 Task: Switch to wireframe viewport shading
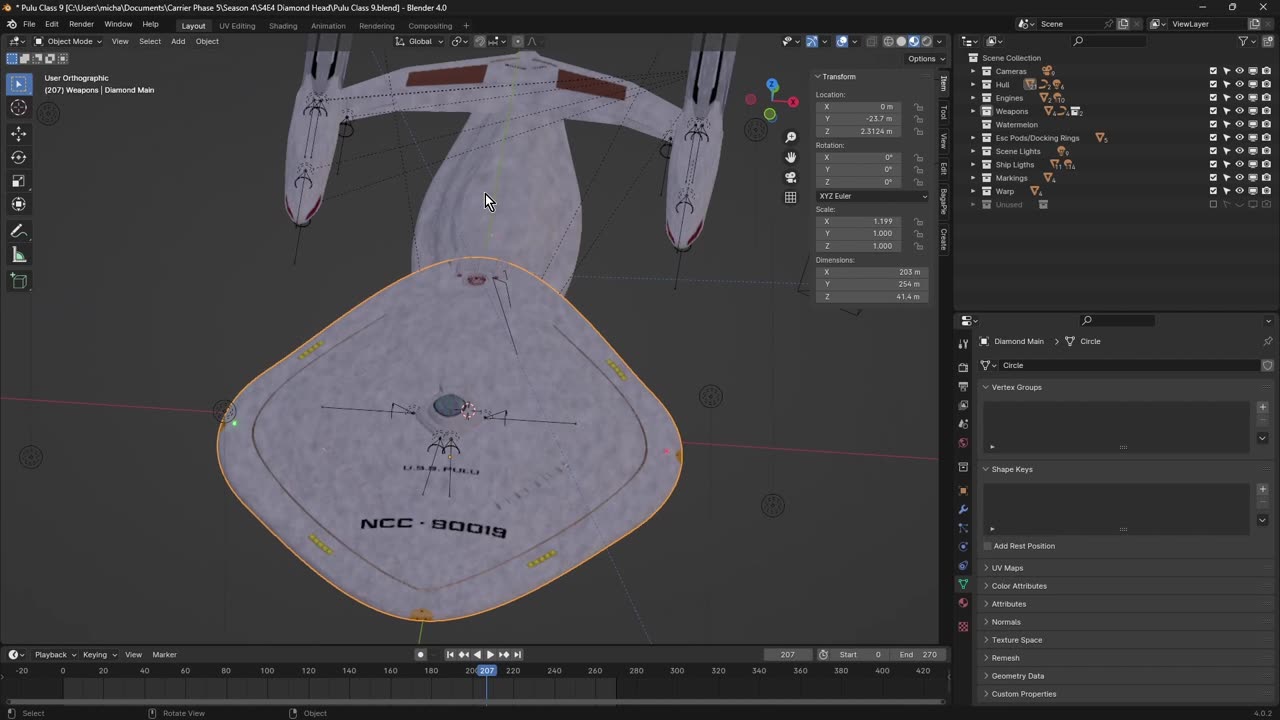(x=888, y=41)
